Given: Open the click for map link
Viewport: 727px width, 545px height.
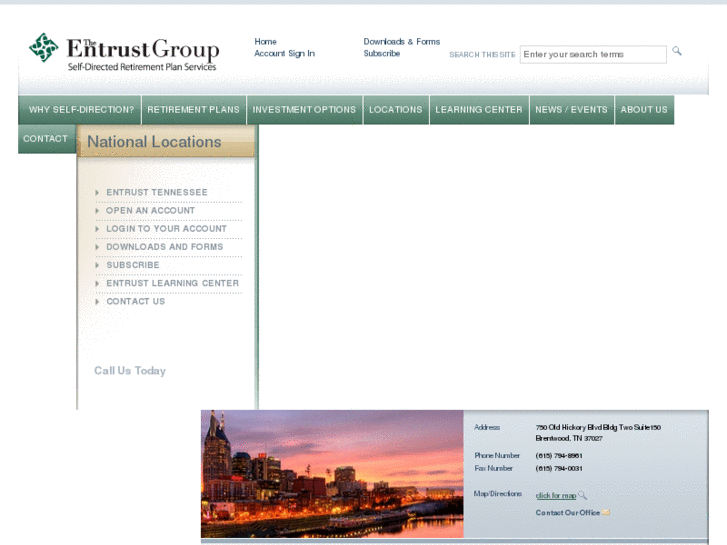Looking at the screenshot, I should pos(556,495).
